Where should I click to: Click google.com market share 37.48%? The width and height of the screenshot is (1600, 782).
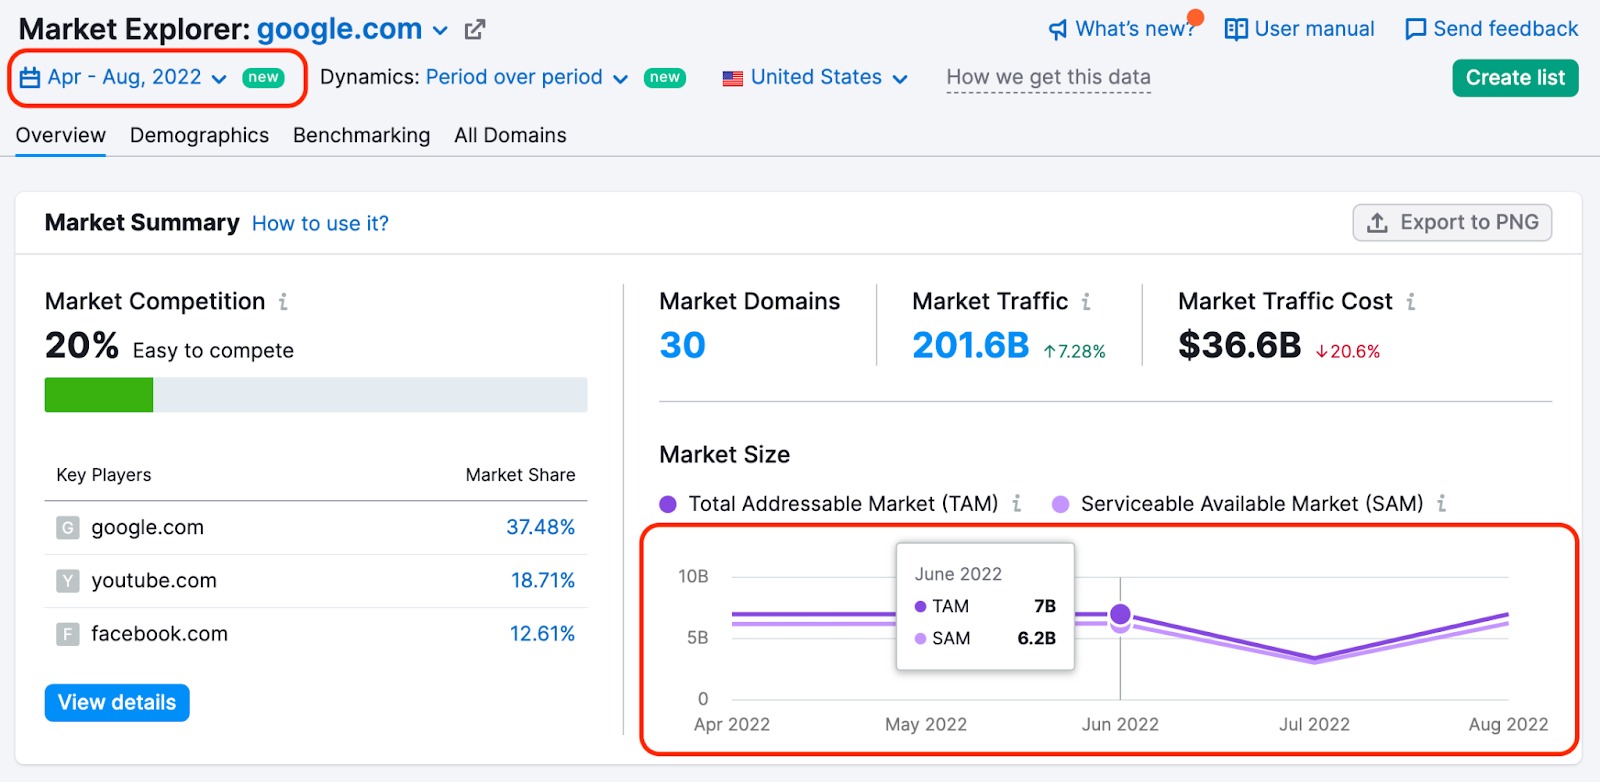[540, 527]
